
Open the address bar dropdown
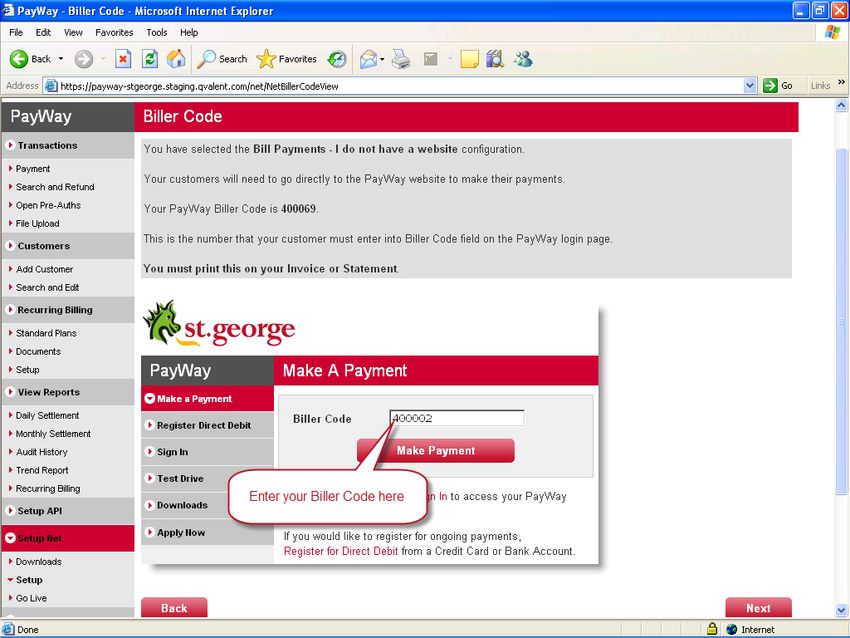750,86
